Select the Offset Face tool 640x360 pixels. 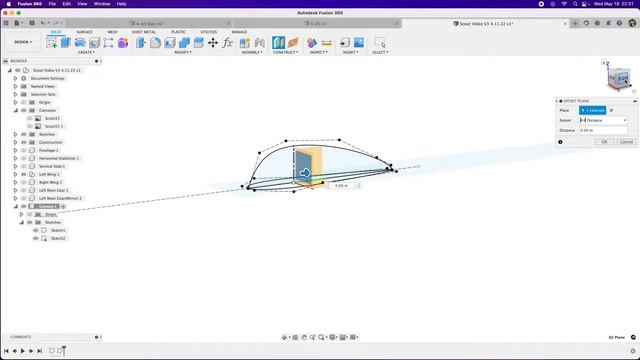pyautogui.click(x=198, y=42)
